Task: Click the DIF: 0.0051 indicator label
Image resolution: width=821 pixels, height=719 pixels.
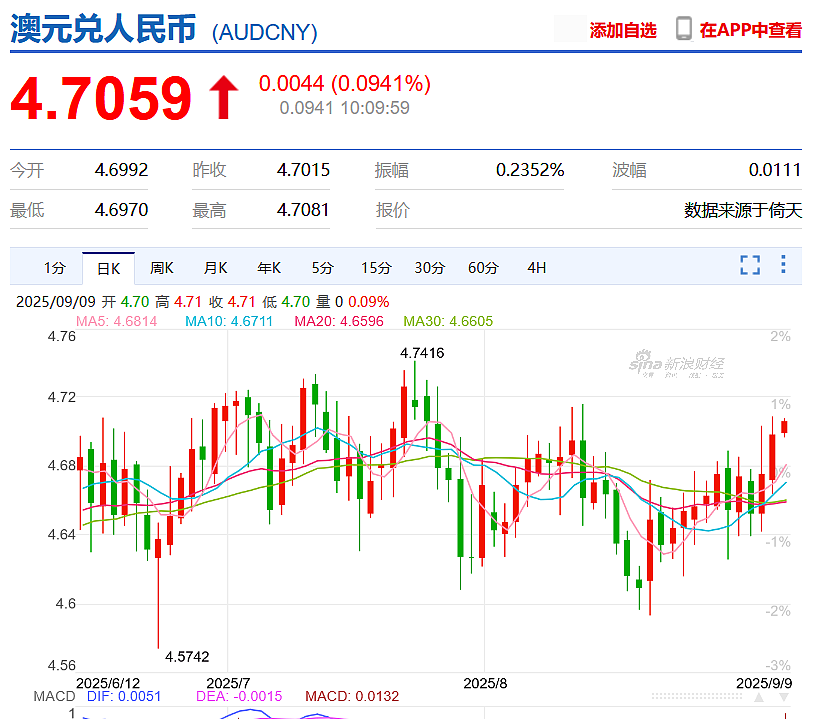Action: (x=124, y=696)
